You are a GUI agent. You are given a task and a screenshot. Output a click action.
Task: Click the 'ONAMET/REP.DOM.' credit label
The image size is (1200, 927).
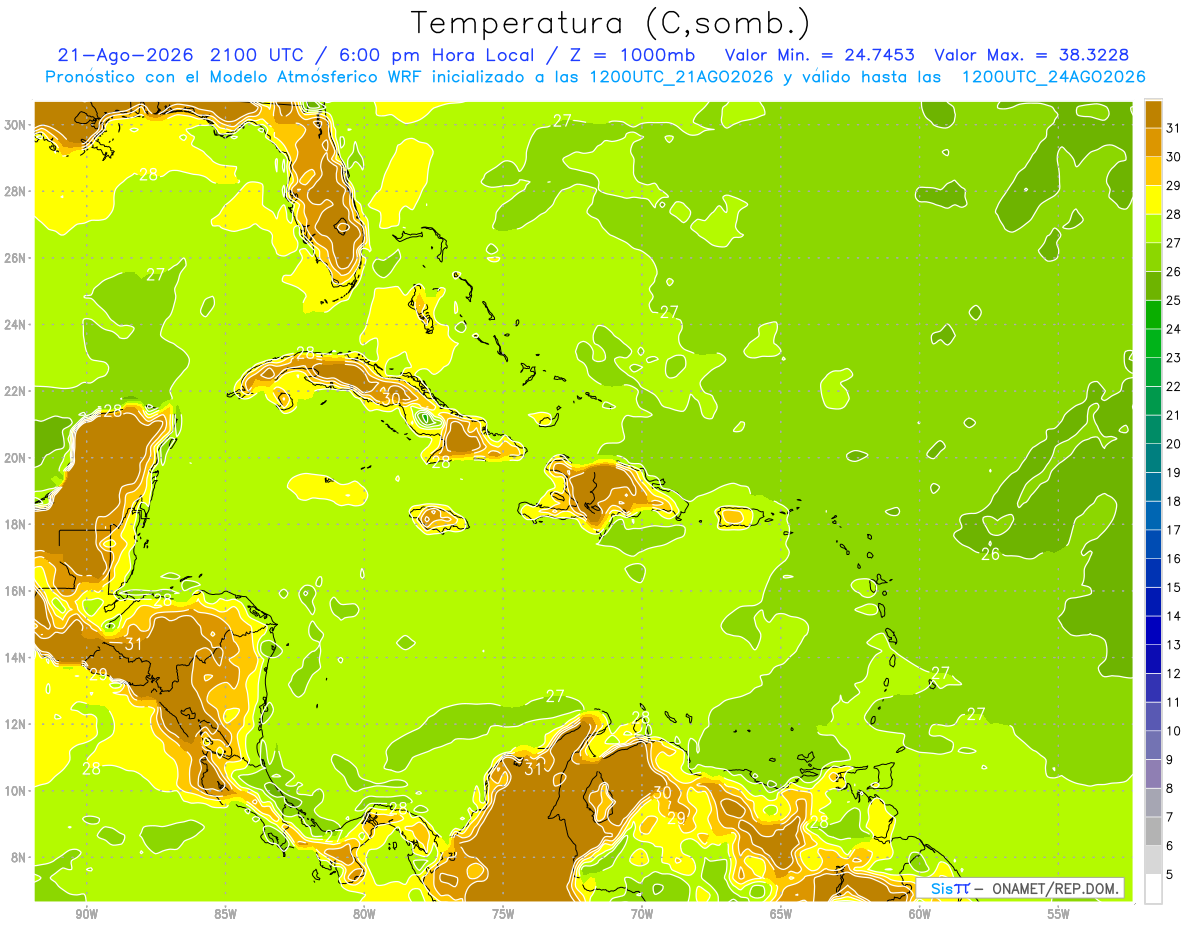(1056, 888)
